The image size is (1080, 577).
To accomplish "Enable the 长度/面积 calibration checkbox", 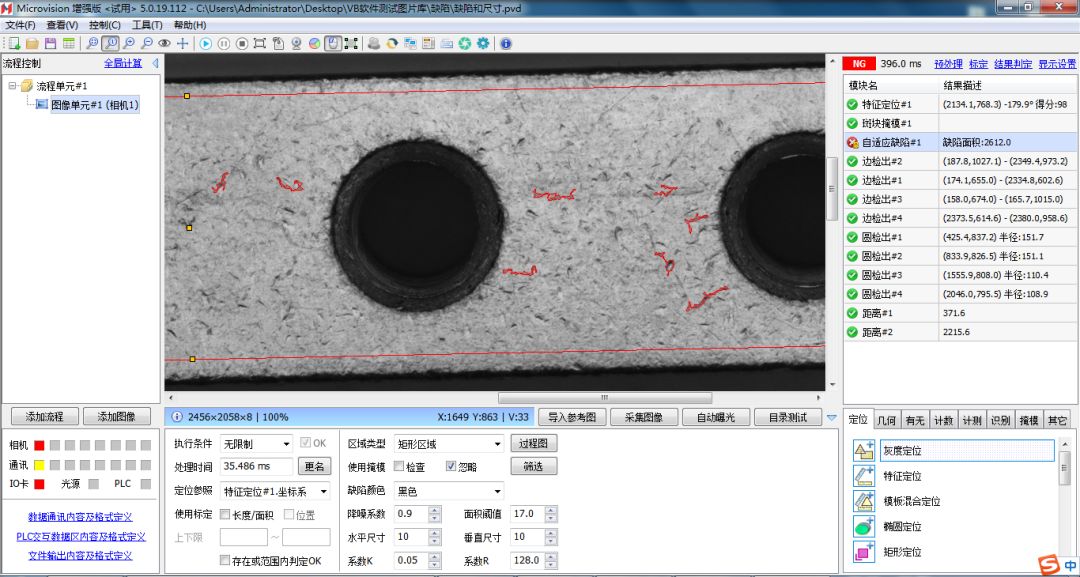I will click(x=225, y=514).
